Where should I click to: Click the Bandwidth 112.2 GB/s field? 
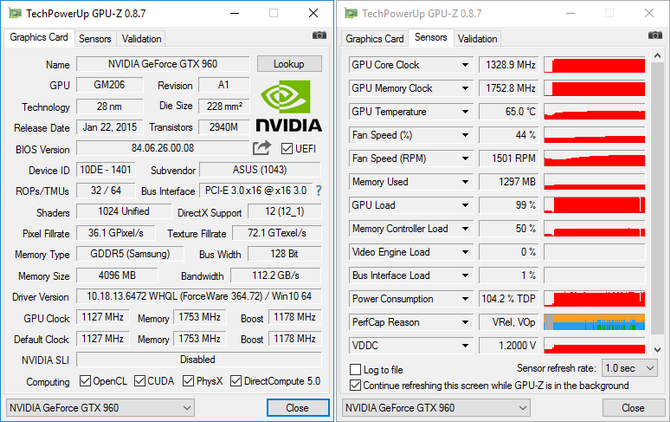tap(276, 275)
